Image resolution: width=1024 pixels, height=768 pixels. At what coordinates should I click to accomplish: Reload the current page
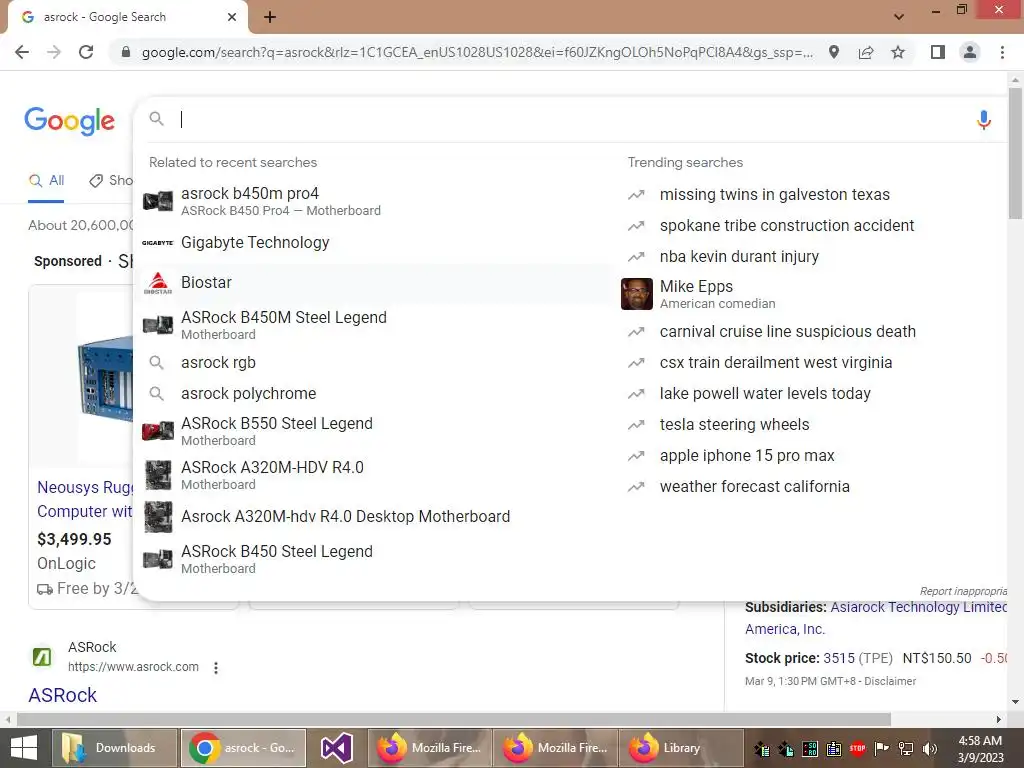(x=86, y=52)
